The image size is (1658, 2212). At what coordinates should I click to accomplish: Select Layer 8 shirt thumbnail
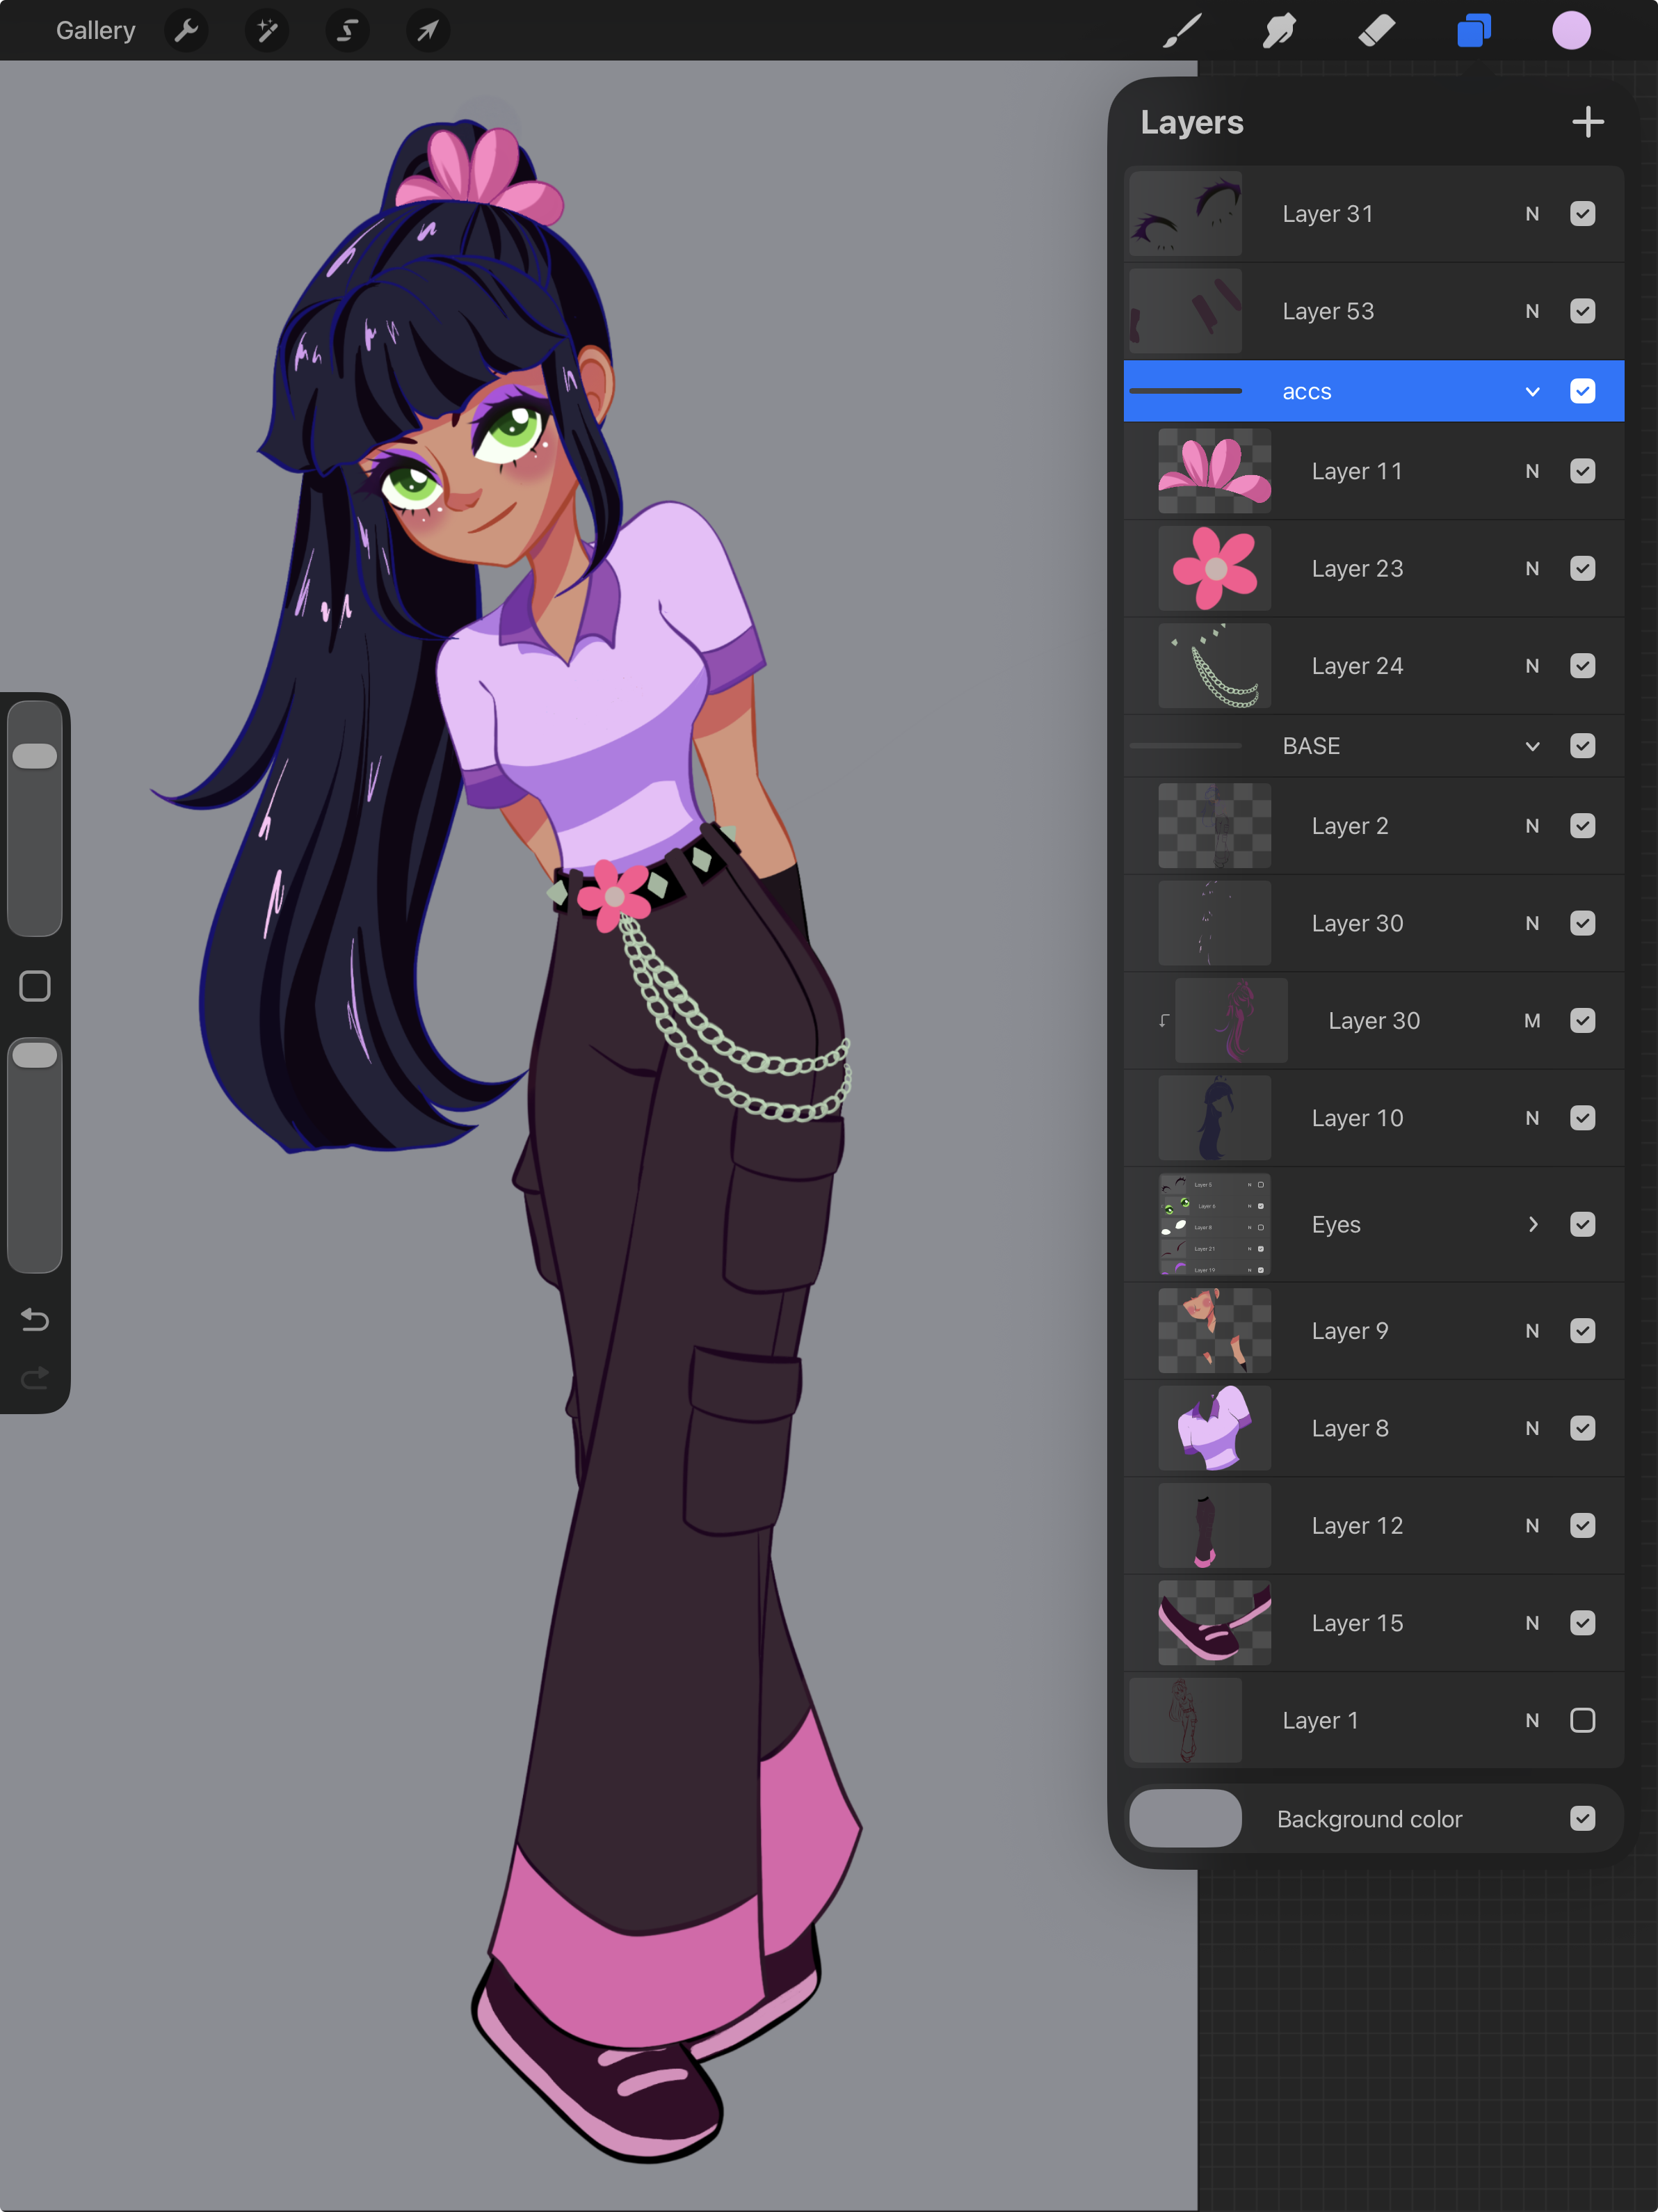coord(1214,1428)
